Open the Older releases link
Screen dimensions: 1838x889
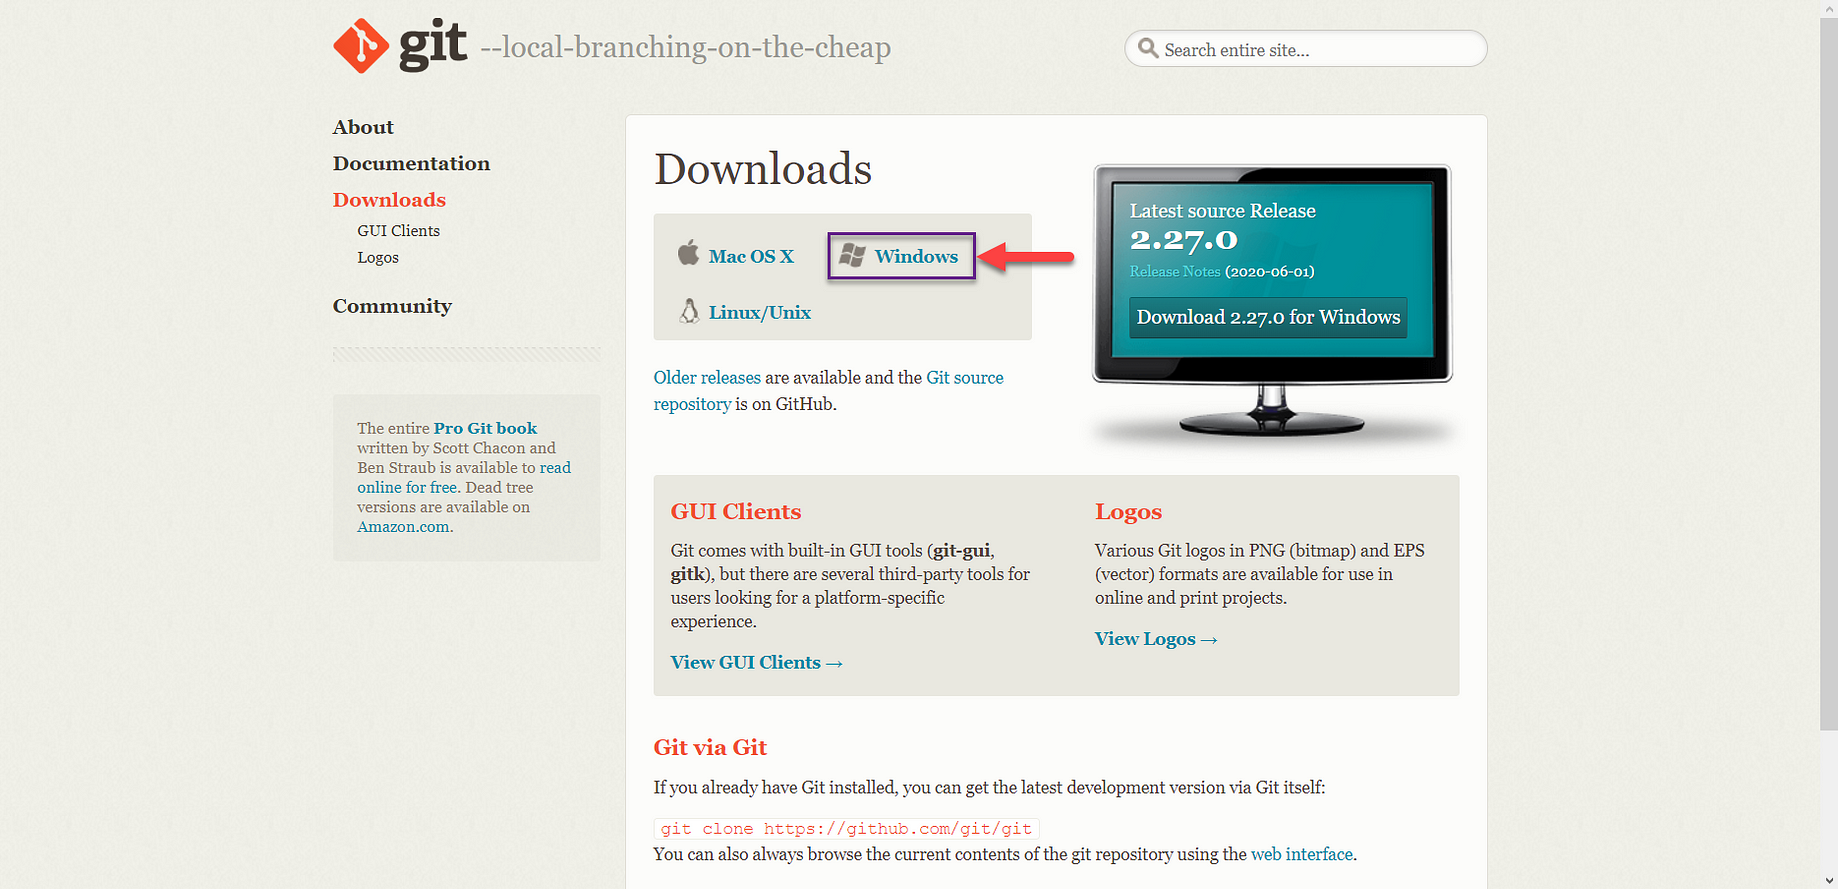(x=707, y=378)
